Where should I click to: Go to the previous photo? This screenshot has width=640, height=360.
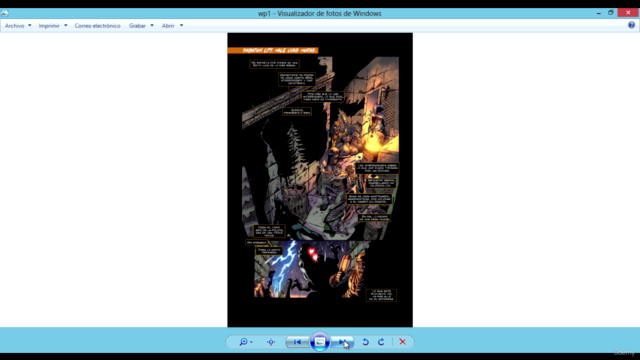297,342
